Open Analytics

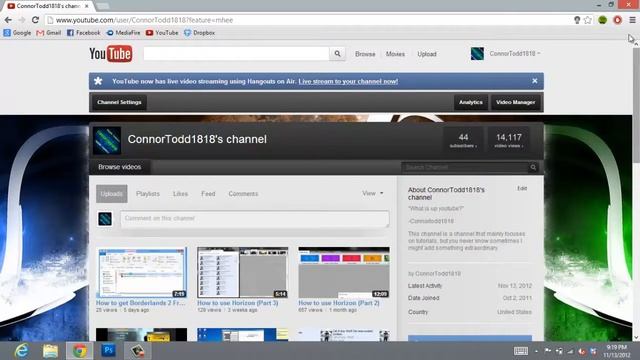(471, 102)
